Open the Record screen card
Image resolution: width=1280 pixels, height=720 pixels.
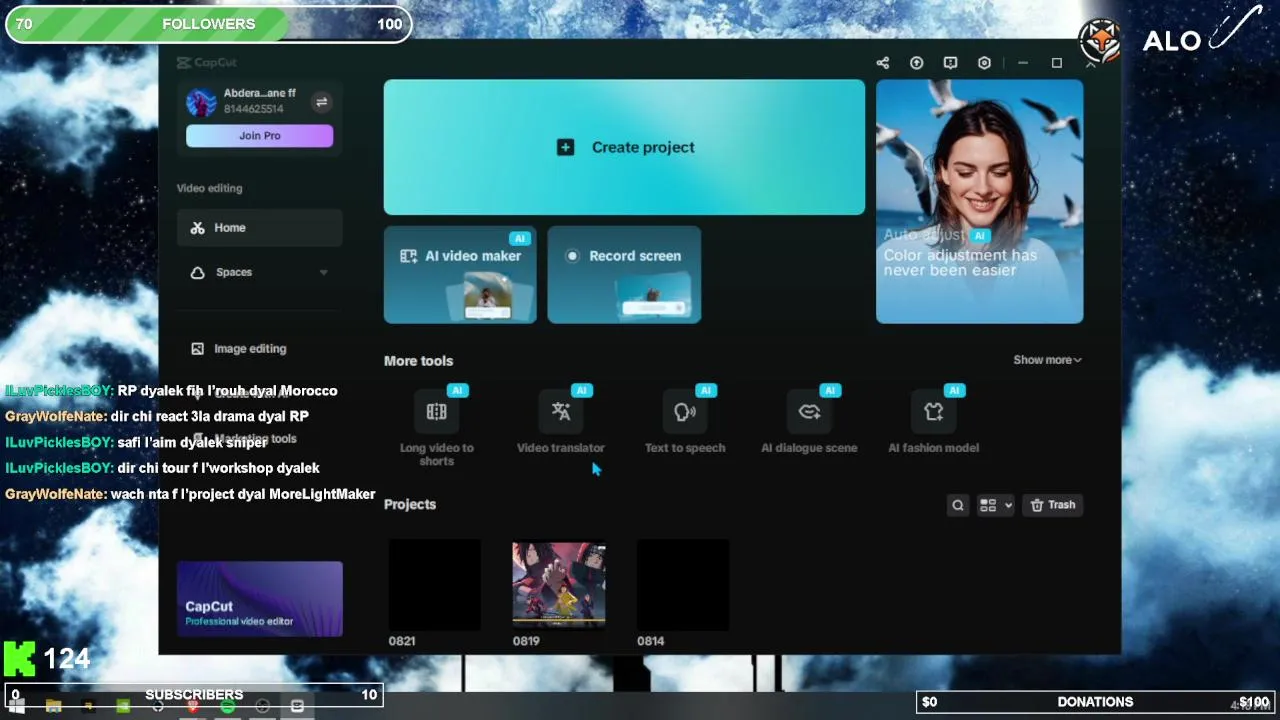[624, 275]
